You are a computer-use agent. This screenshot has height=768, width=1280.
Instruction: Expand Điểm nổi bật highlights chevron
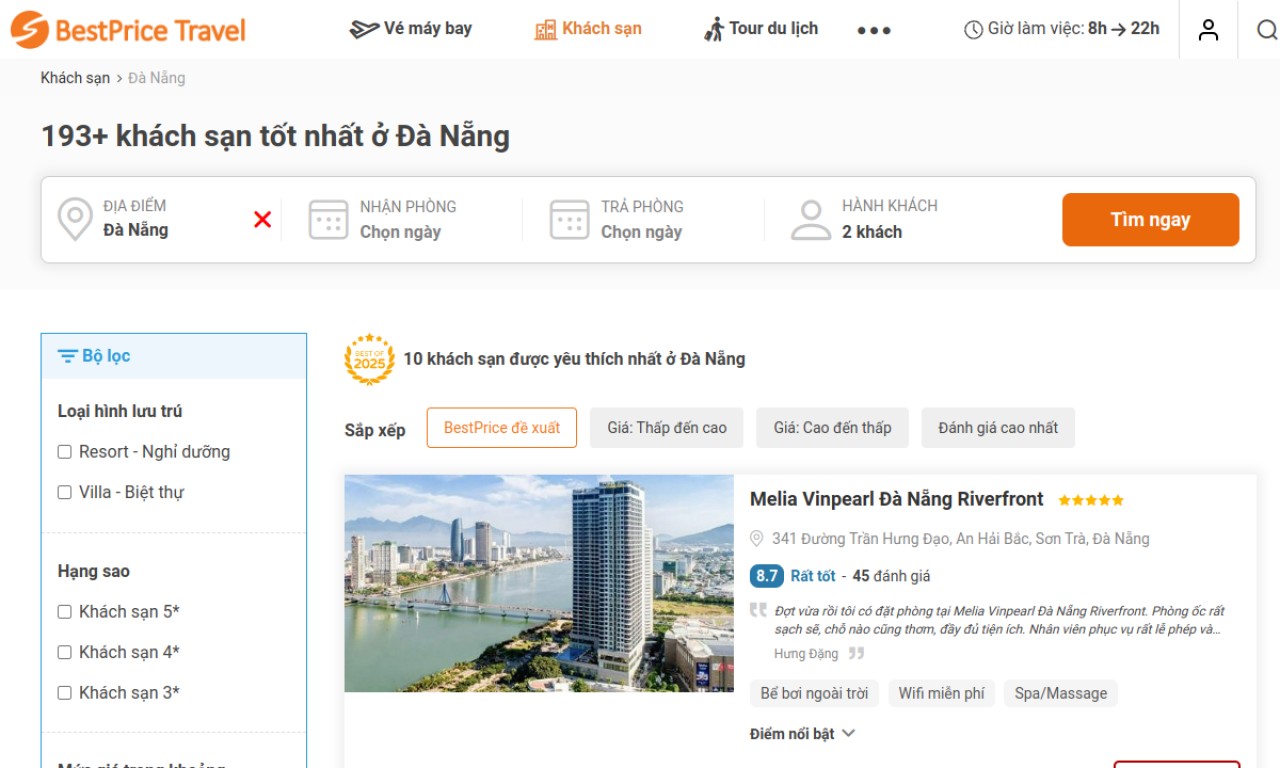click(848, 734)
